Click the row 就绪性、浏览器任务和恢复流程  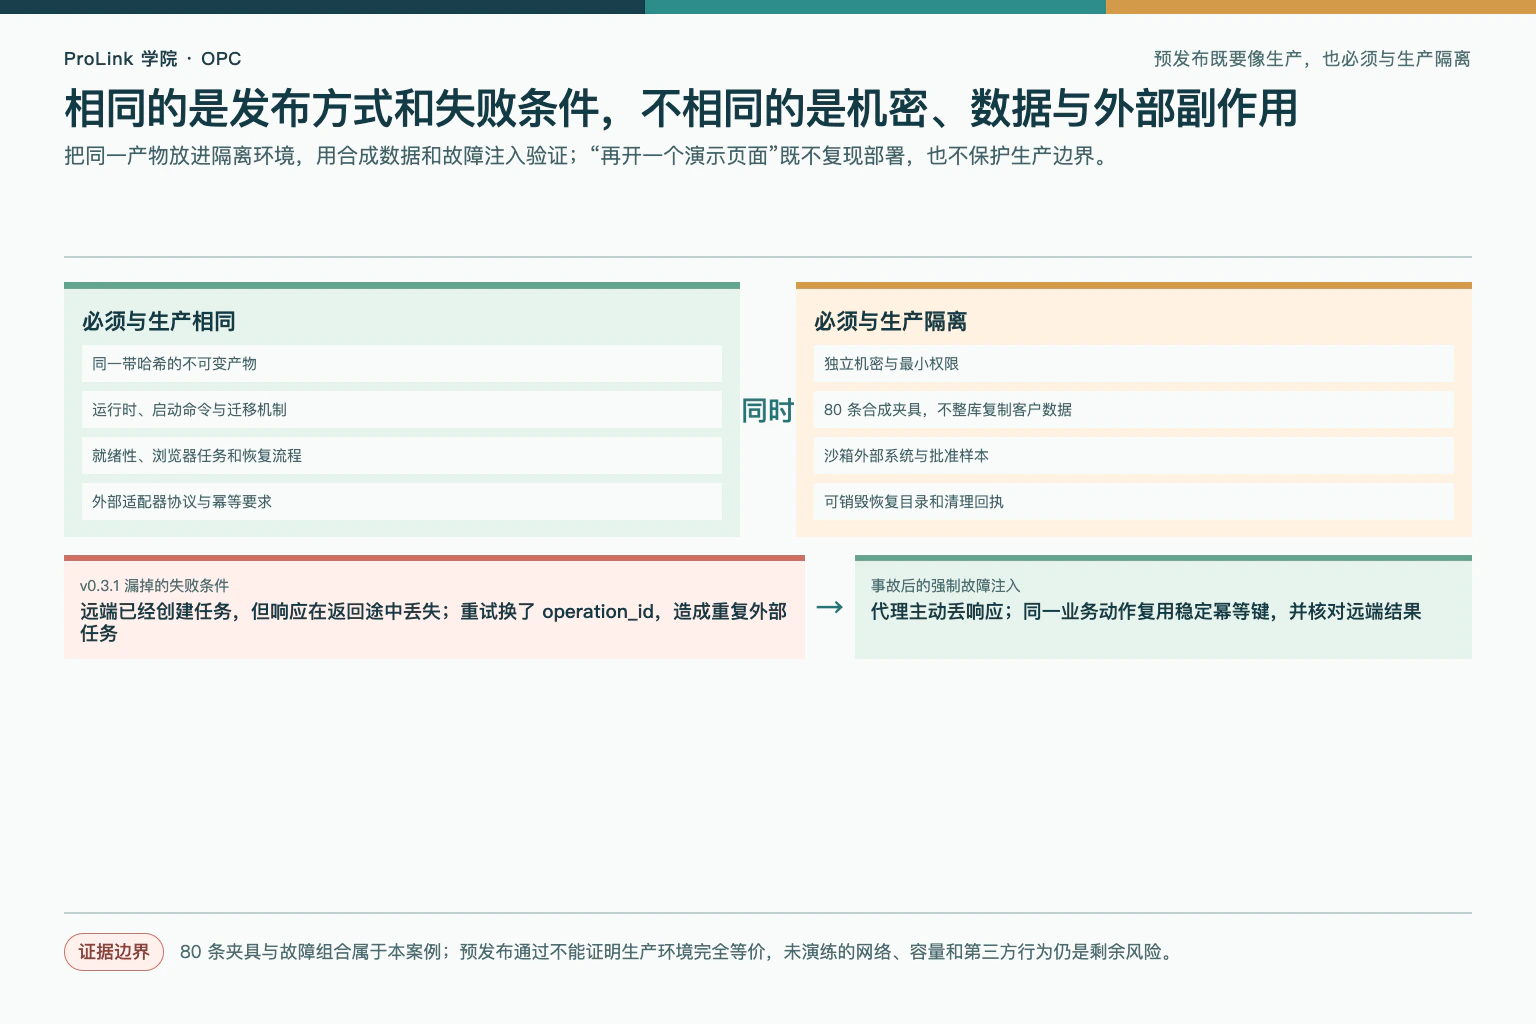[402, 456]
